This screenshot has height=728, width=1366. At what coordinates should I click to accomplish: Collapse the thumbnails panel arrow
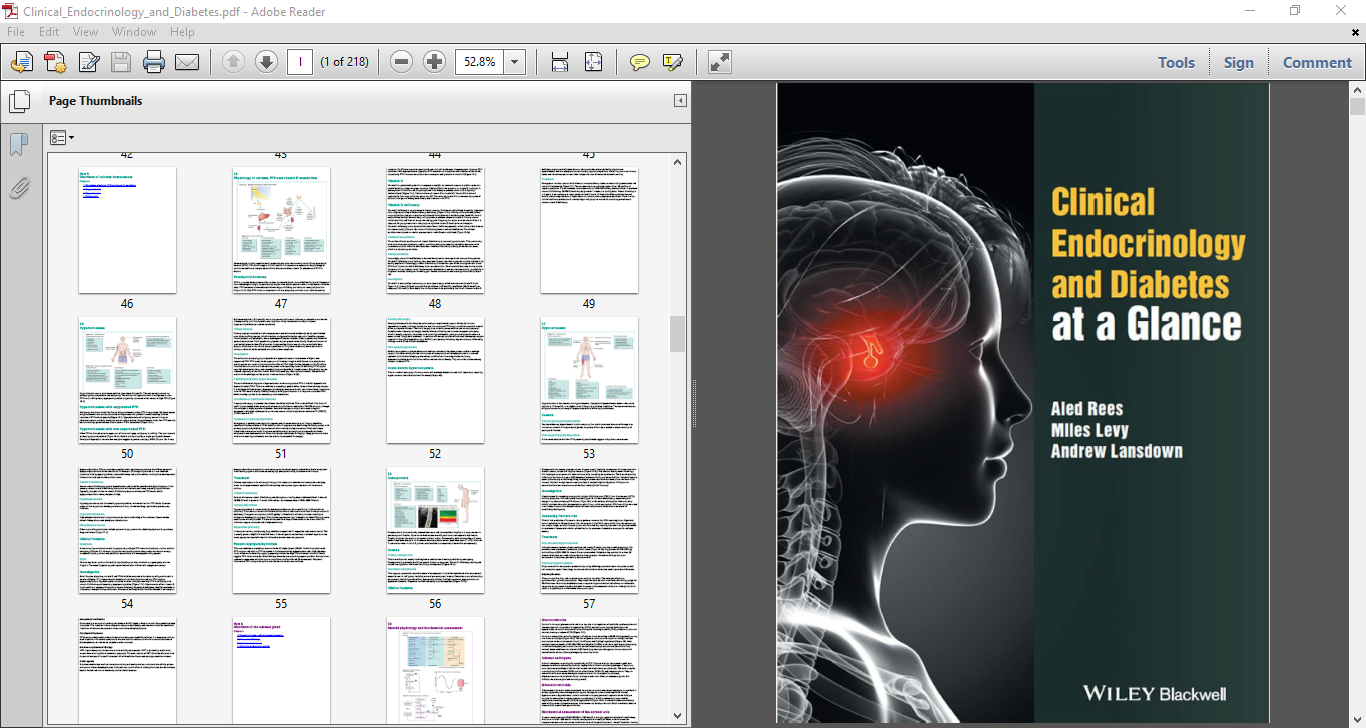(680, 101)
